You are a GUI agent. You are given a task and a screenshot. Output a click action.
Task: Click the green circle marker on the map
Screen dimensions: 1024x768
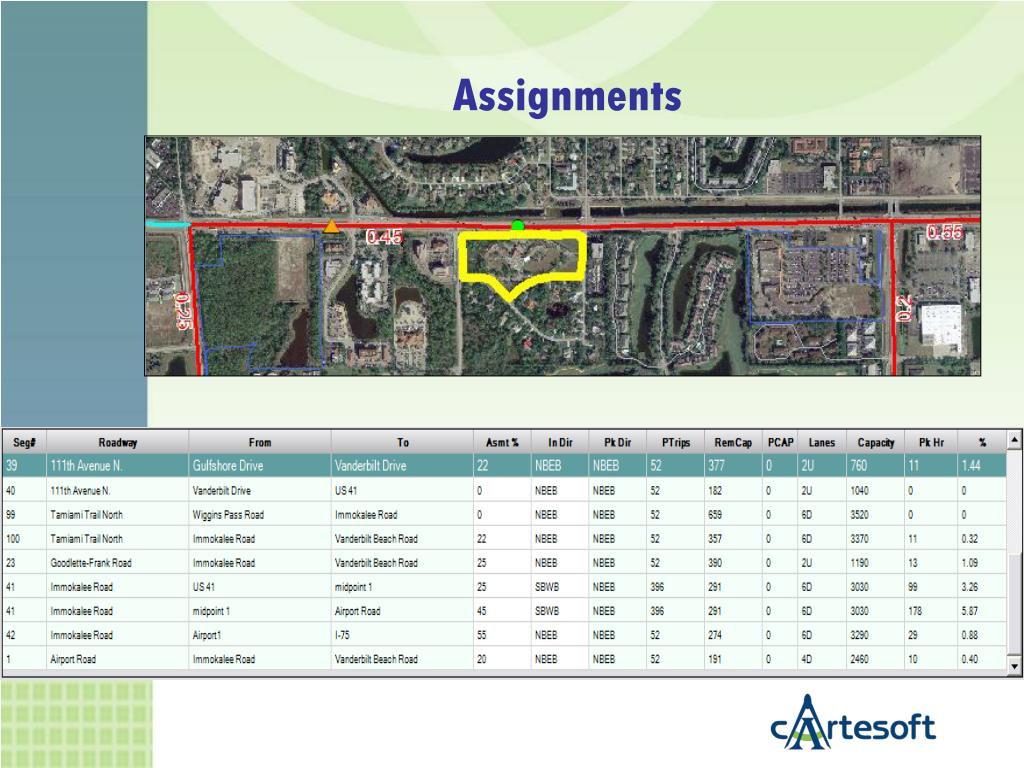tap(518, 225)
